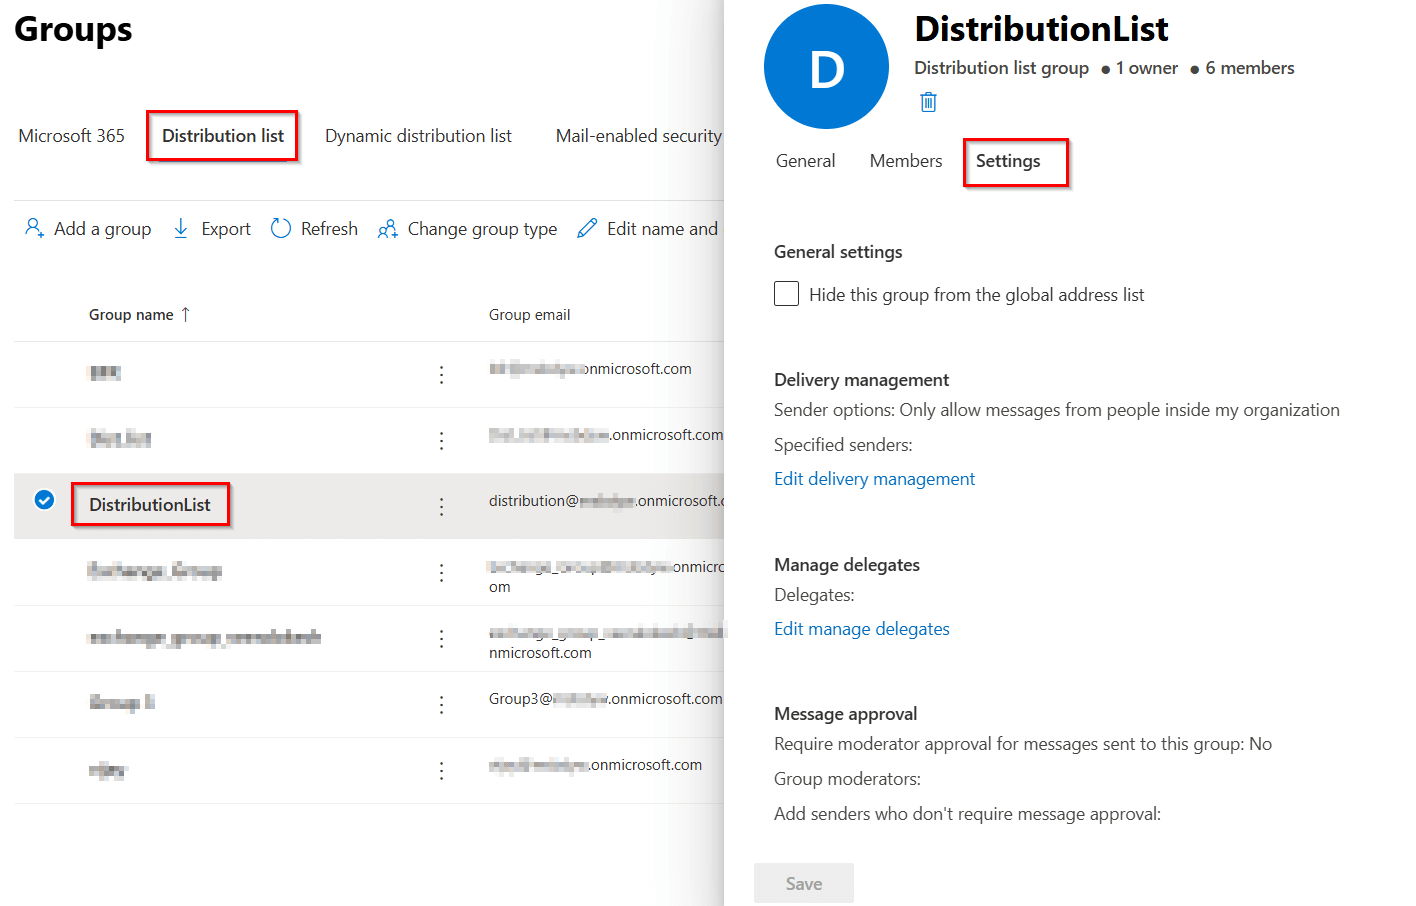Click the Edit name pencil icon
1416x906 pixels.
(587, 228)
